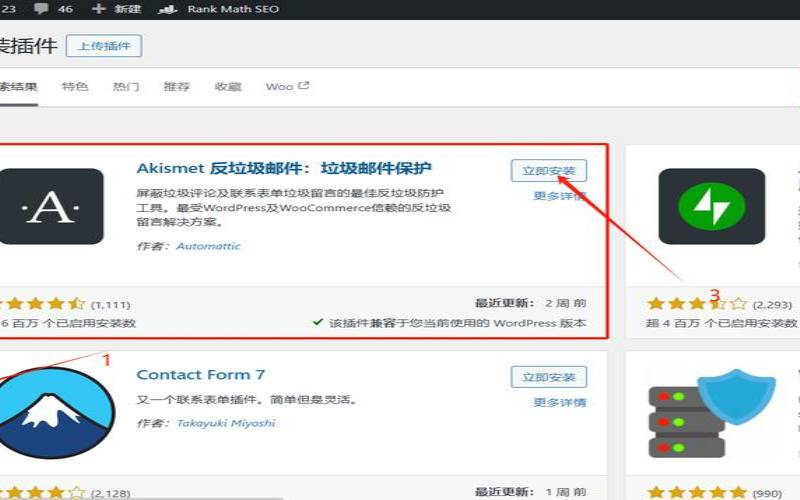Image resolution: width=800 pixels, height=500 pixels.
Task: Click the 上传插件 upload plugin button
Action: click(104, 46)
